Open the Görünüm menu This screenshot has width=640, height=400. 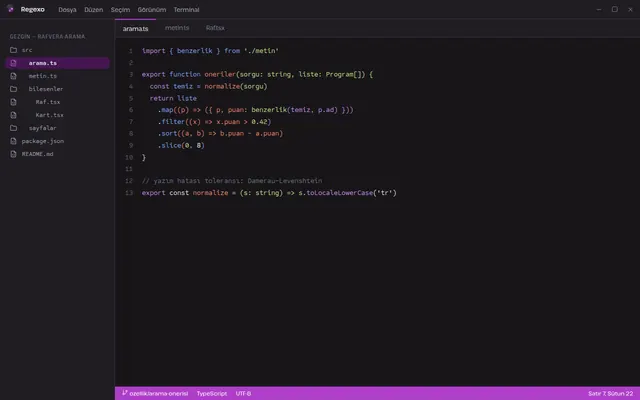151,9
